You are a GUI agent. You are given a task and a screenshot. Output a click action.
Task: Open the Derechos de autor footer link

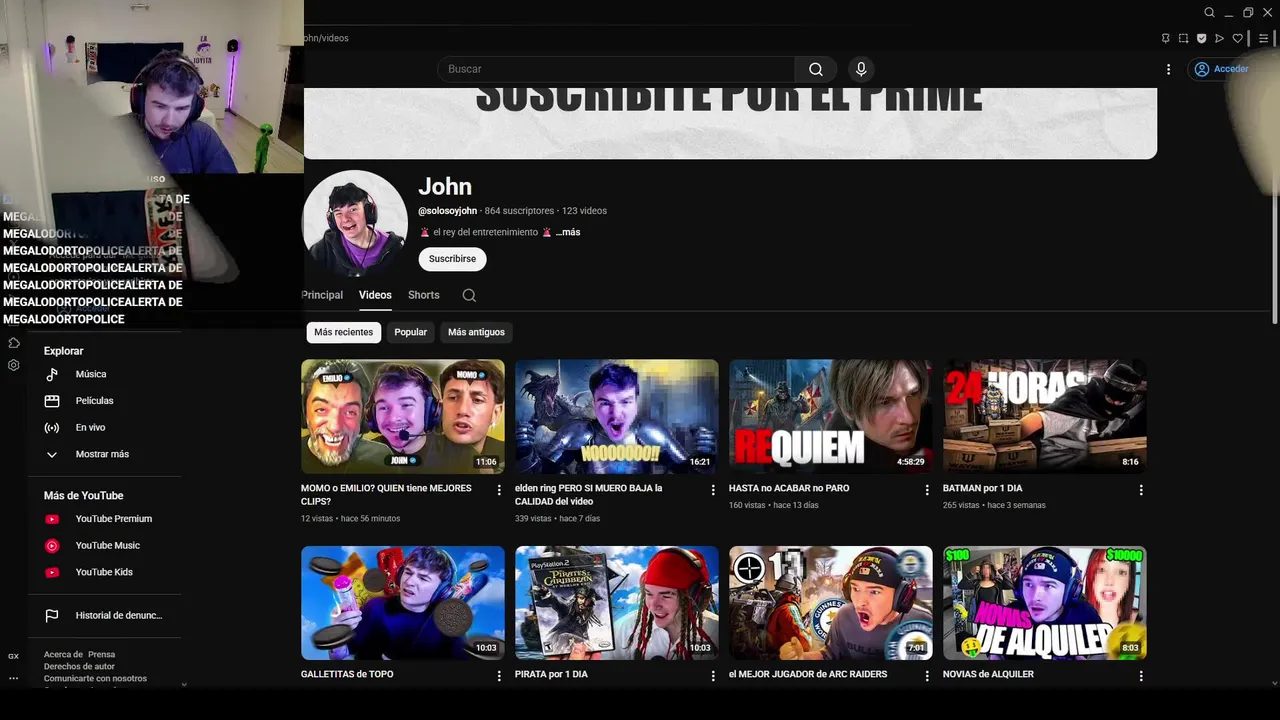[x=79, y=667]
